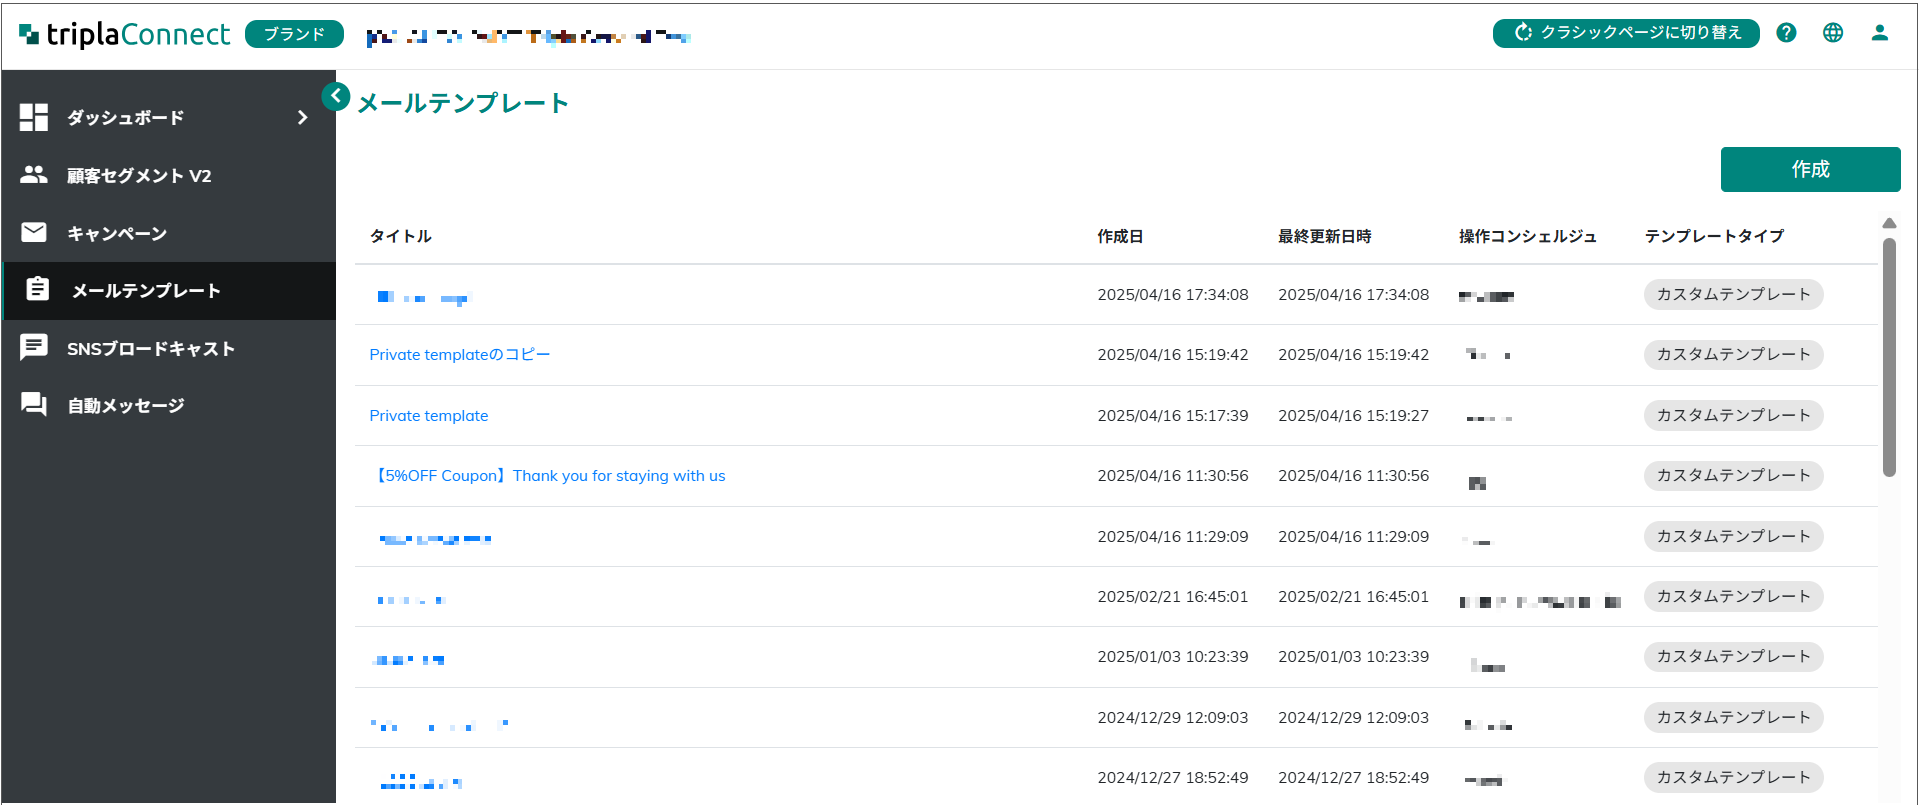Click カスタムテンプレート chip in Private template row
Viewport: 1921px width, 805px height.
(1734, 416)
